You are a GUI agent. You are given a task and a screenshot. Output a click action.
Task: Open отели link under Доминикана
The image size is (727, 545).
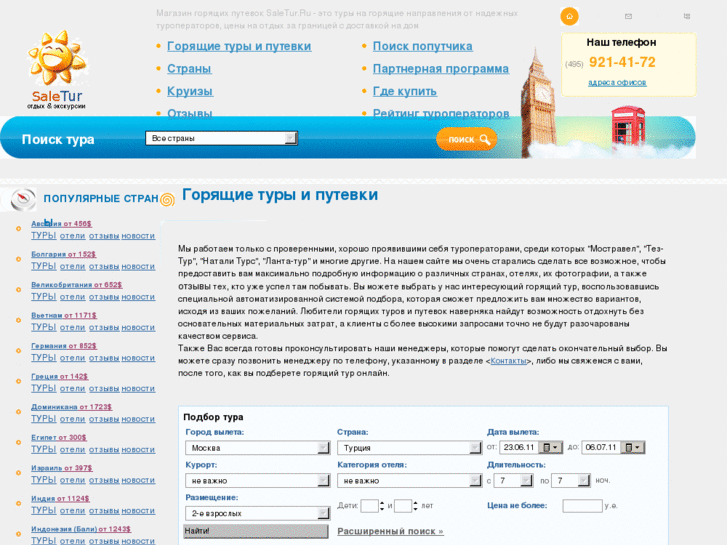(72, 419)
